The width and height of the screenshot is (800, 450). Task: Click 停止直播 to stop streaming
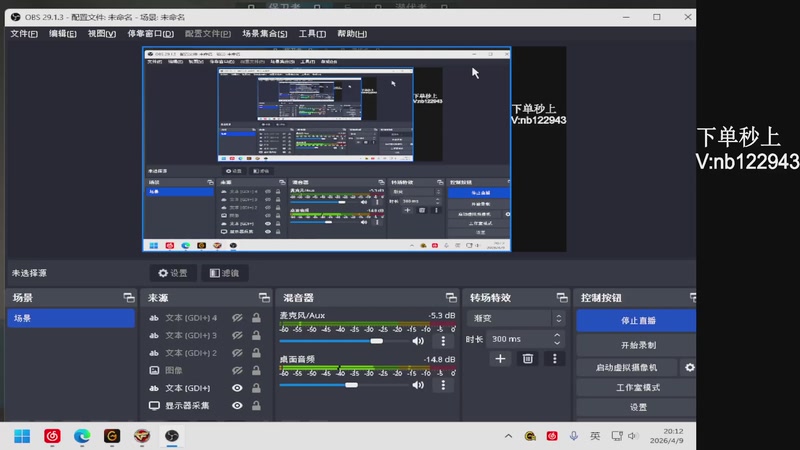[637, 320]
